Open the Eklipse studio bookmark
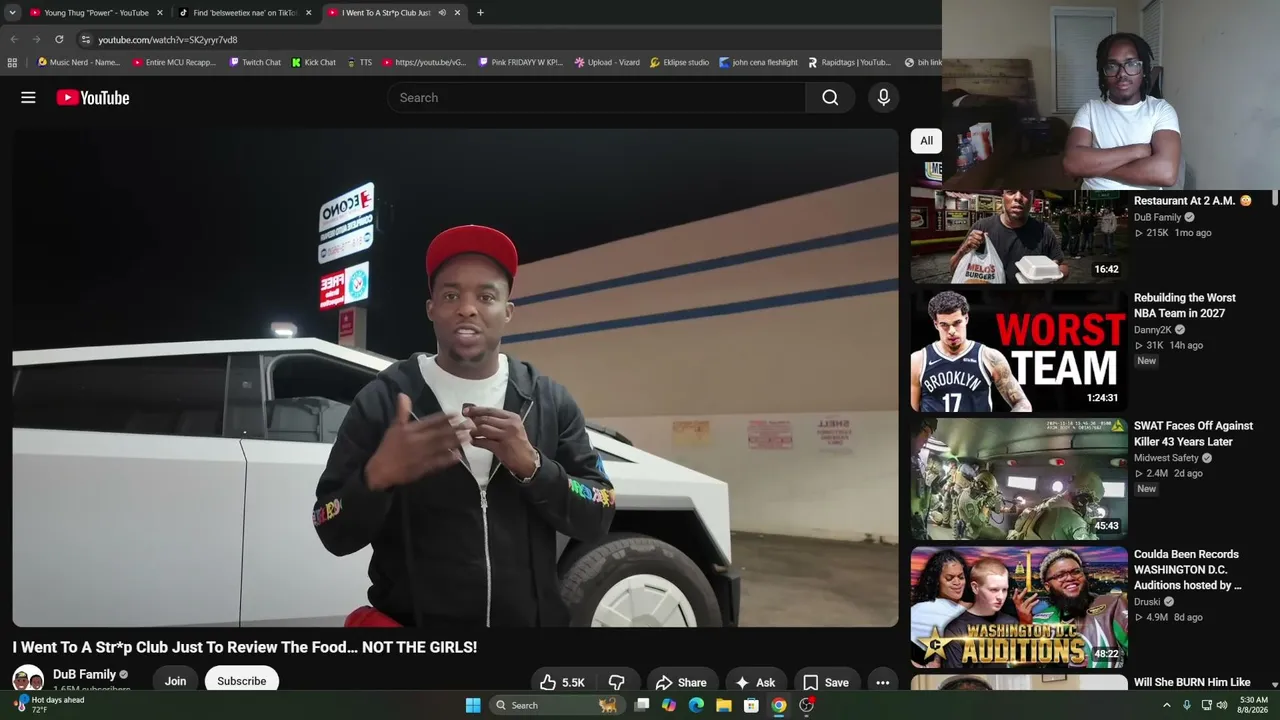 (679, 62)
